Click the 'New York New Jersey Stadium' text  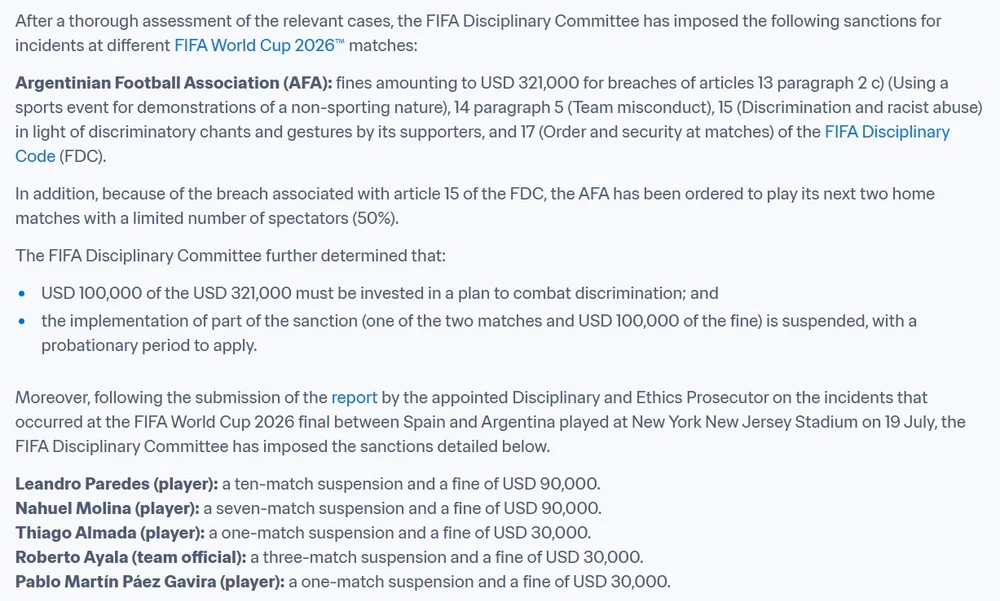click(x=744, y=422)
